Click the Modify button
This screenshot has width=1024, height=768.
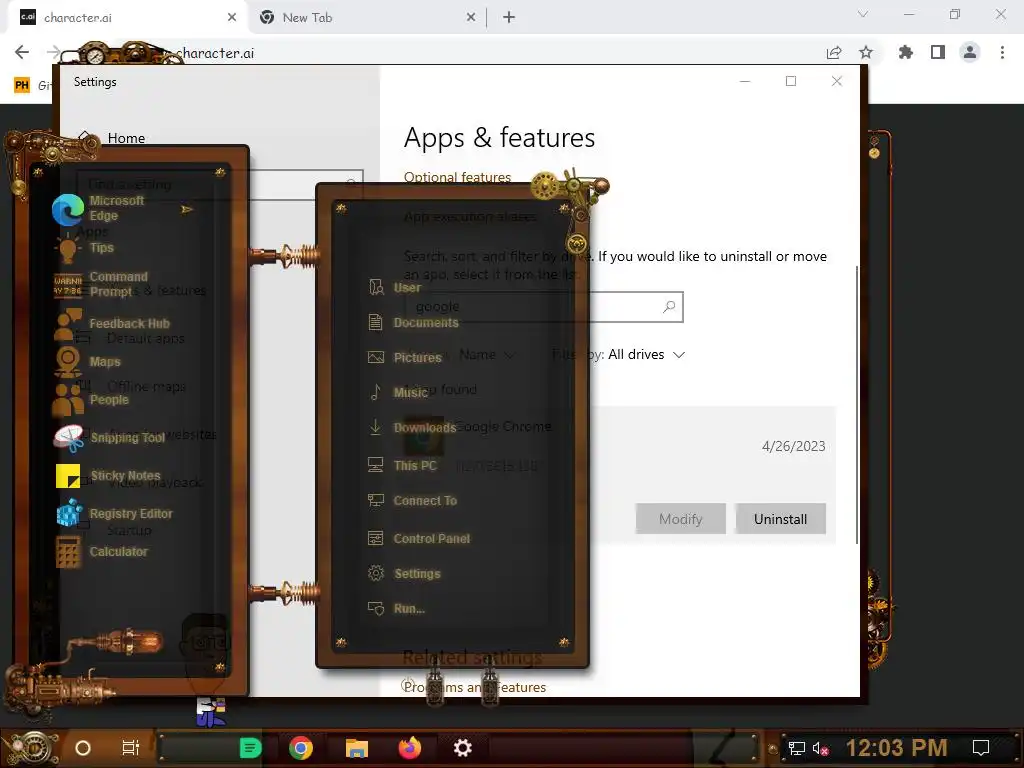coord(680,519)
